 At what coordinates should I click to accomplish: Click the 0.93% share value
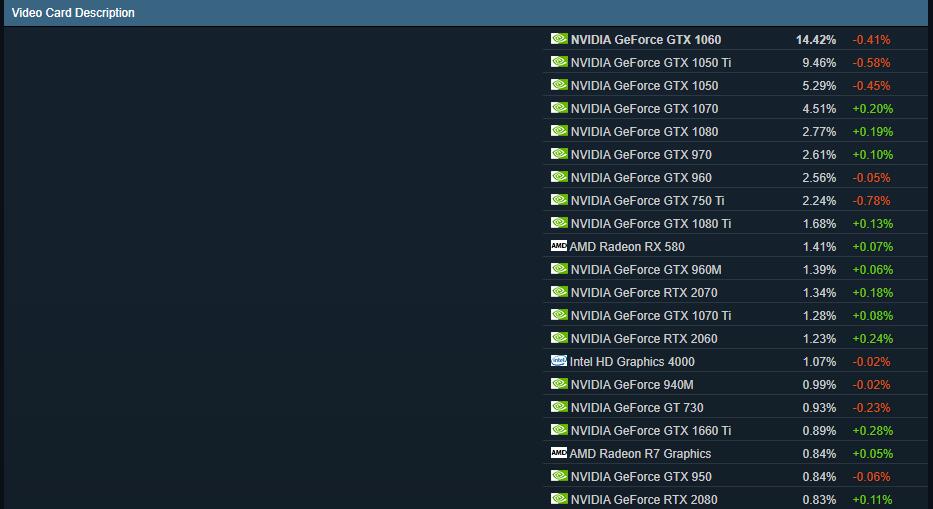(819, 408)
